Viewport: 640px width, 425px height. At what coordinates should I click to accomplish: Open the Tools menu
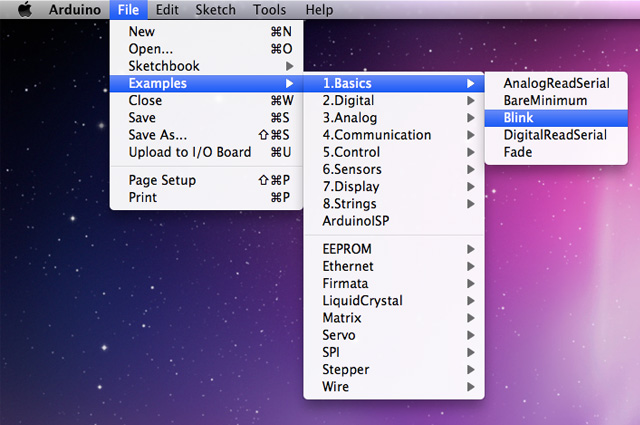coord(269,10)
